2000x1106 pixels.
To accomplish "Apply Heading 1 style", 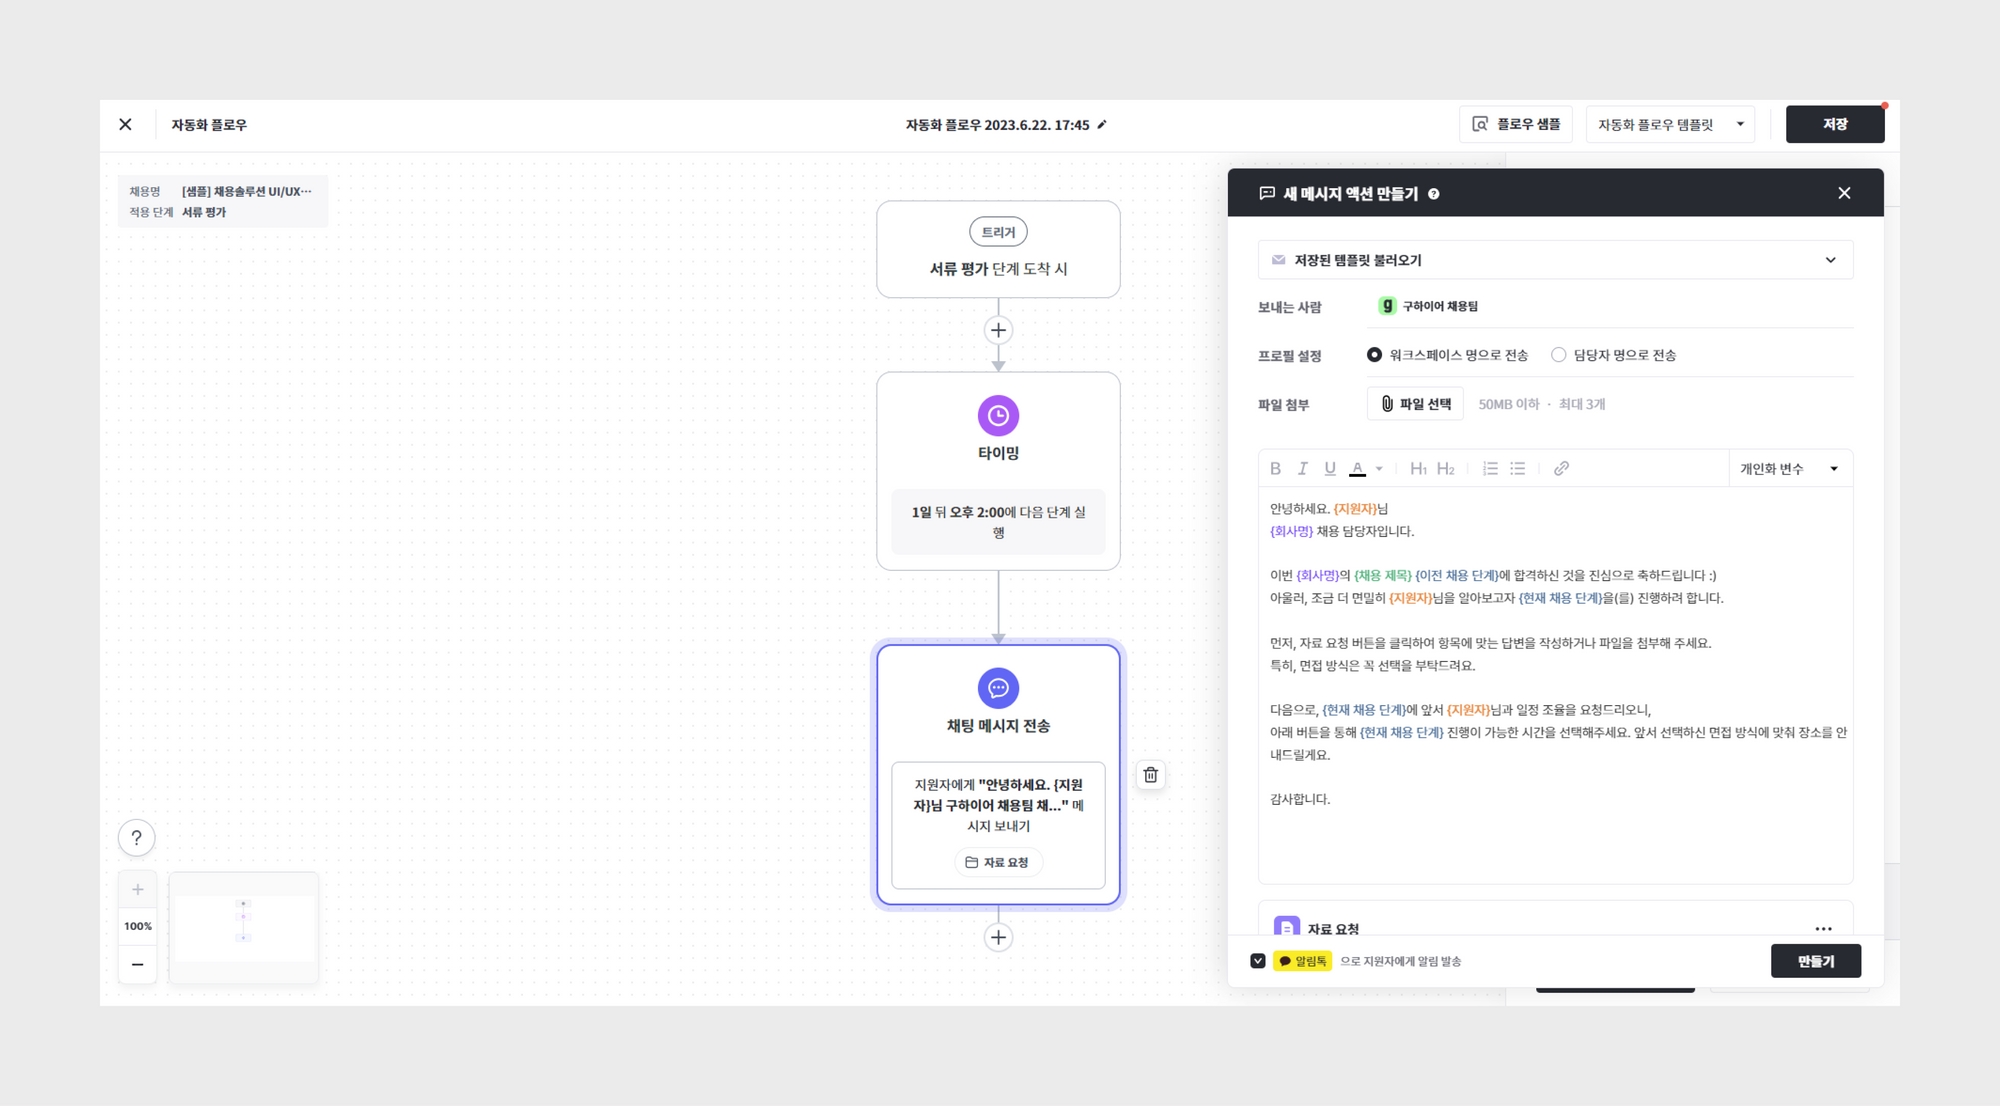I will tap(1417, 468).
